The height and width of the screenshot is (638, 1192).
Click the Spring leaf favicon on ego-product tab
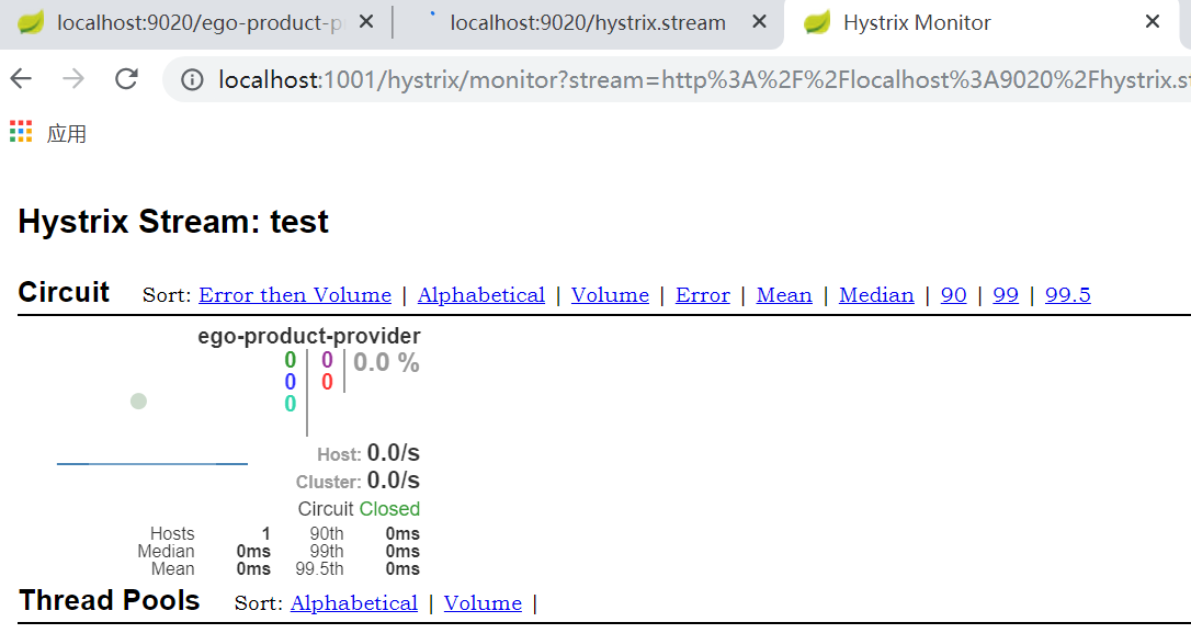(x=30, y=22)
